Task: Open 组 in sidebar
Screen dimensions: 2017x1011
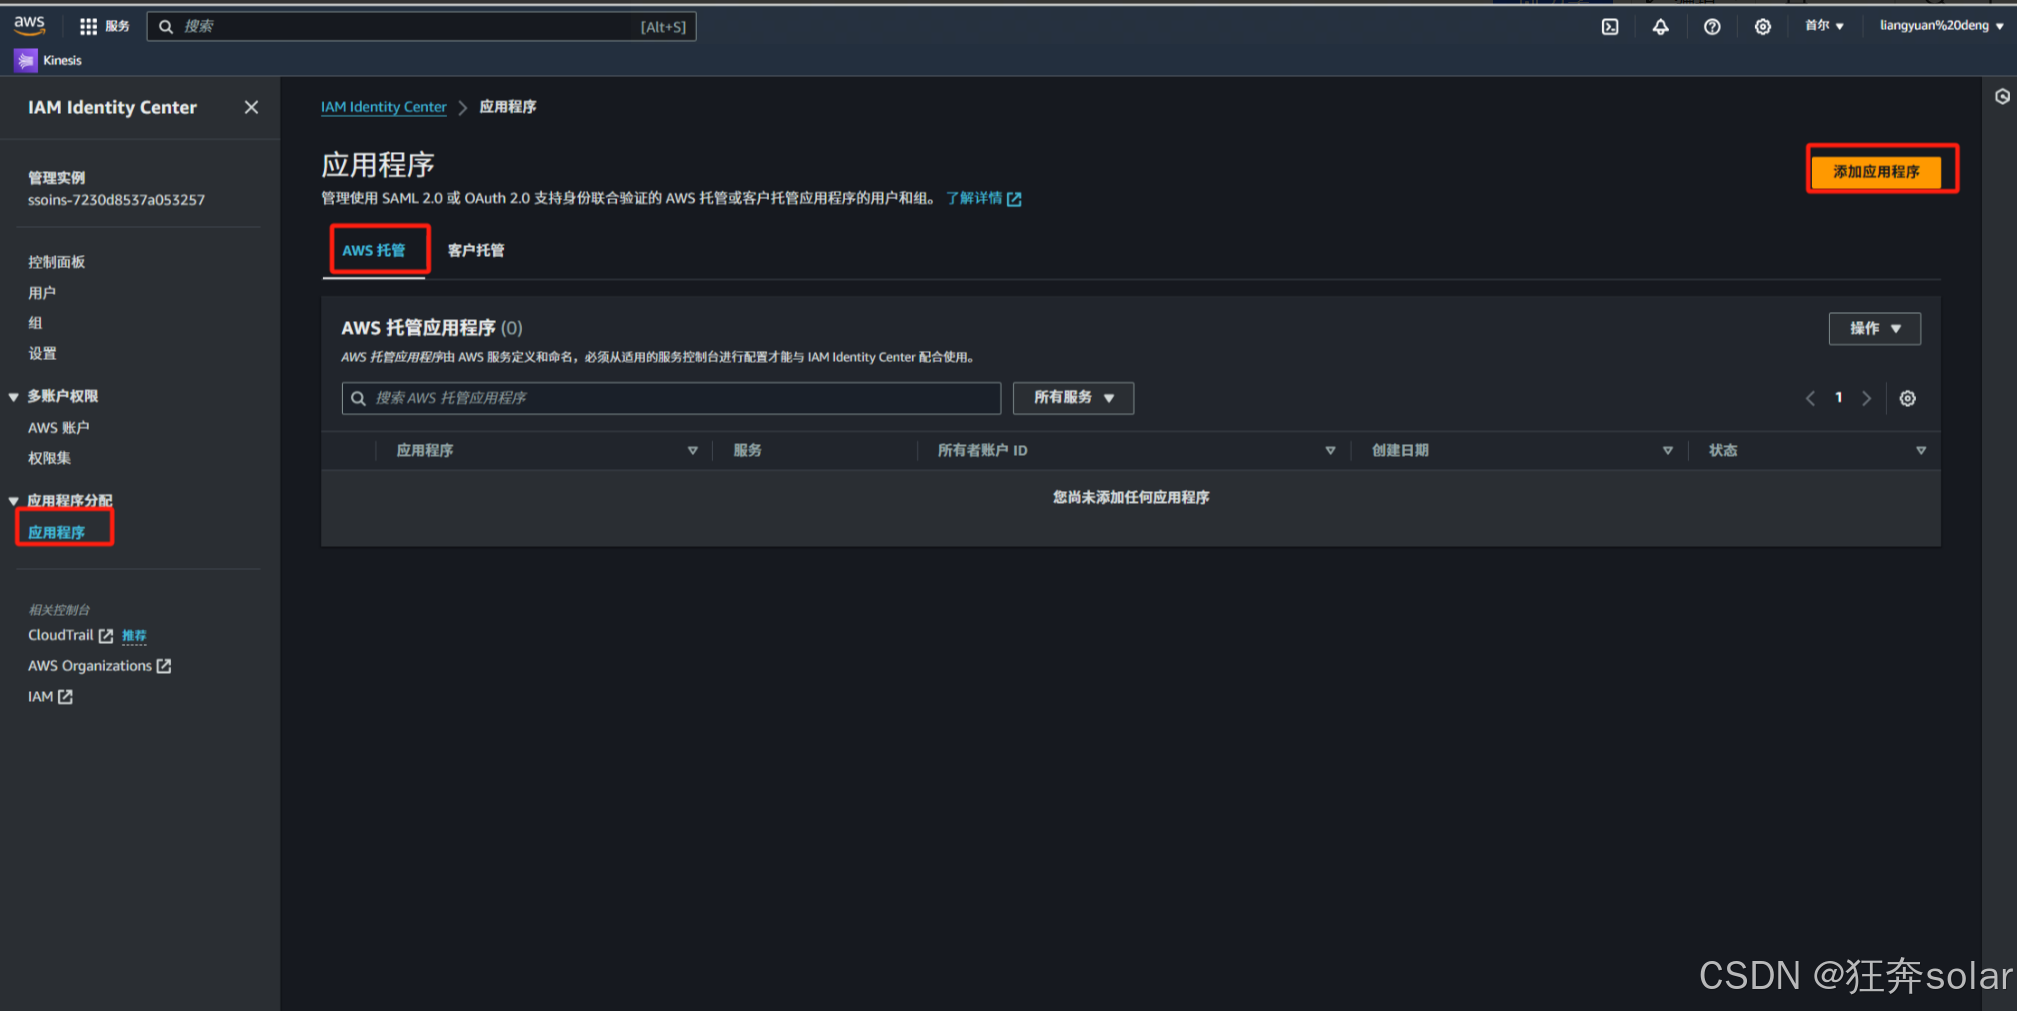Action: tap(35, 323)
